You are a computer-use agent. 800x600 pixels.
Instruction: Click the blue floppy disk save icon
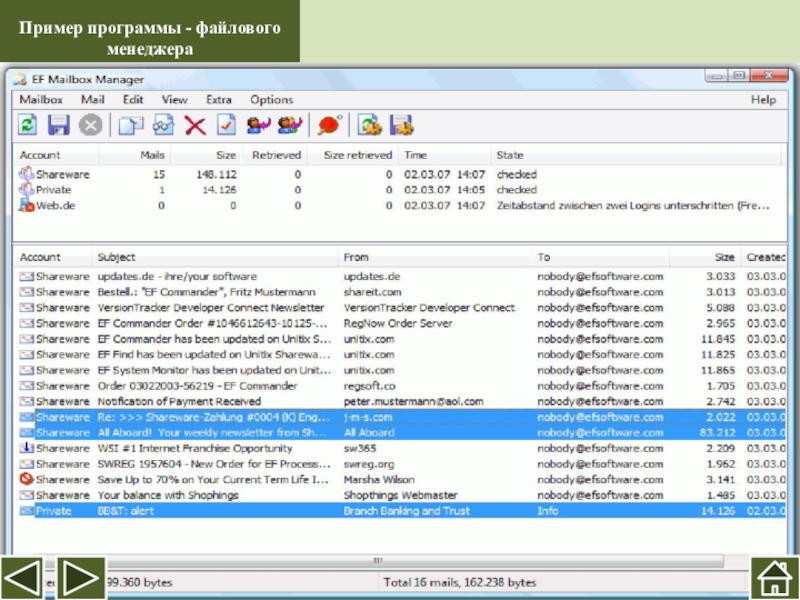[x=59, y=125]
